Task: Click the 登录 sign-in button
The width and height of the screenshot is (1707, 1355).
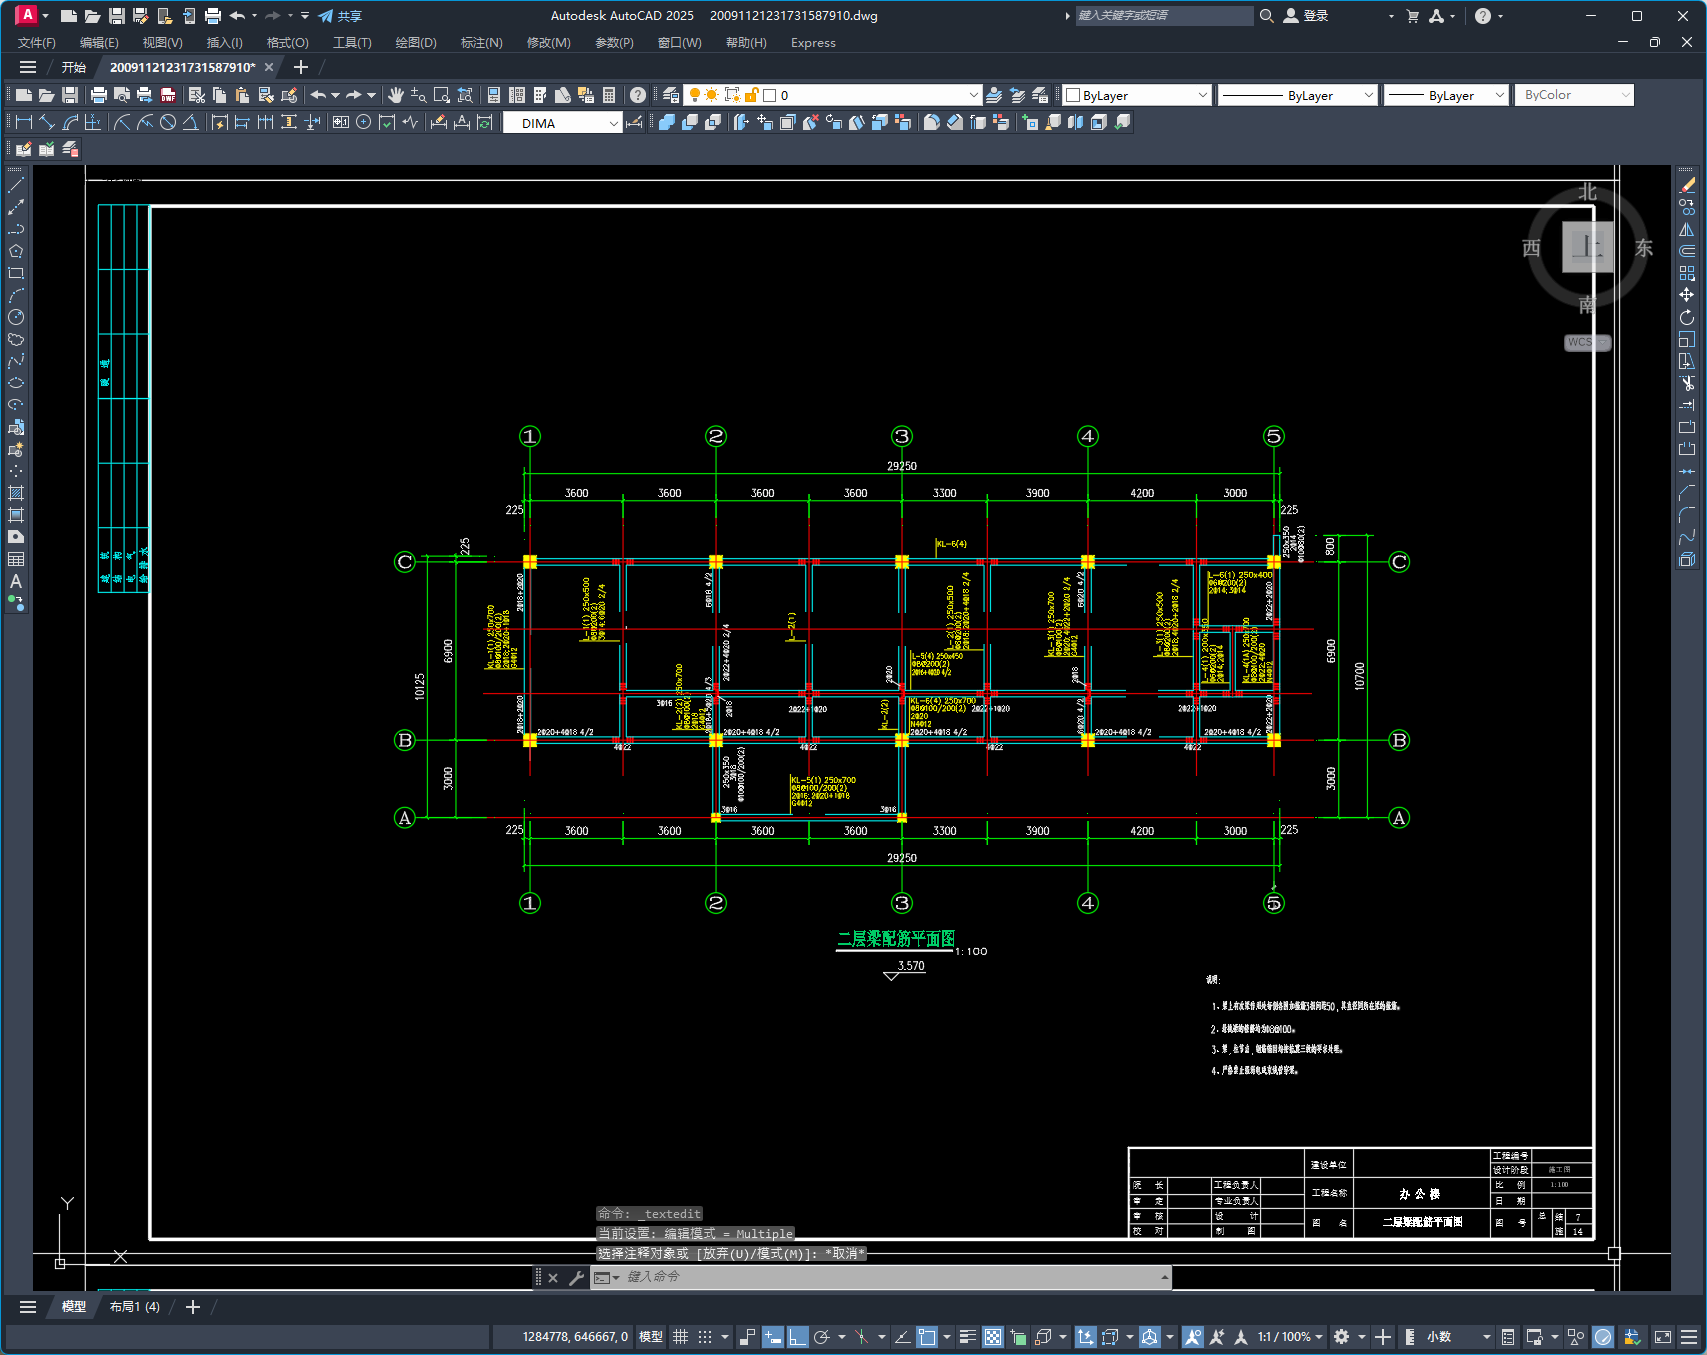Action: click(1306, 16)
